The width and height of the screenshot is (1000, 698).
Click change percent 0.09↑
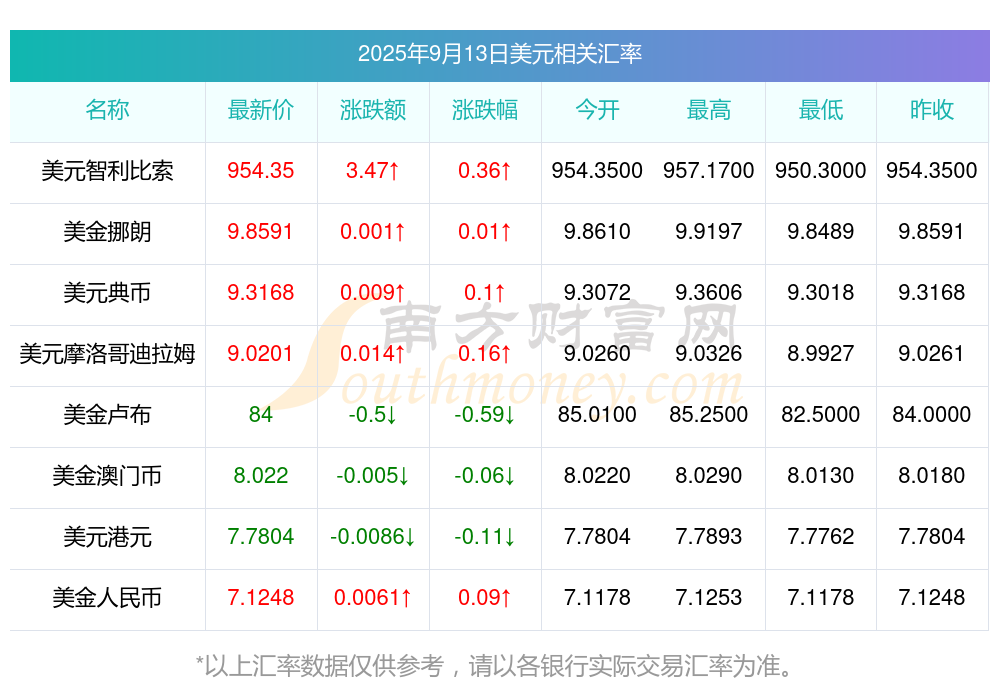pyautogui.click(x=485, y=598)
